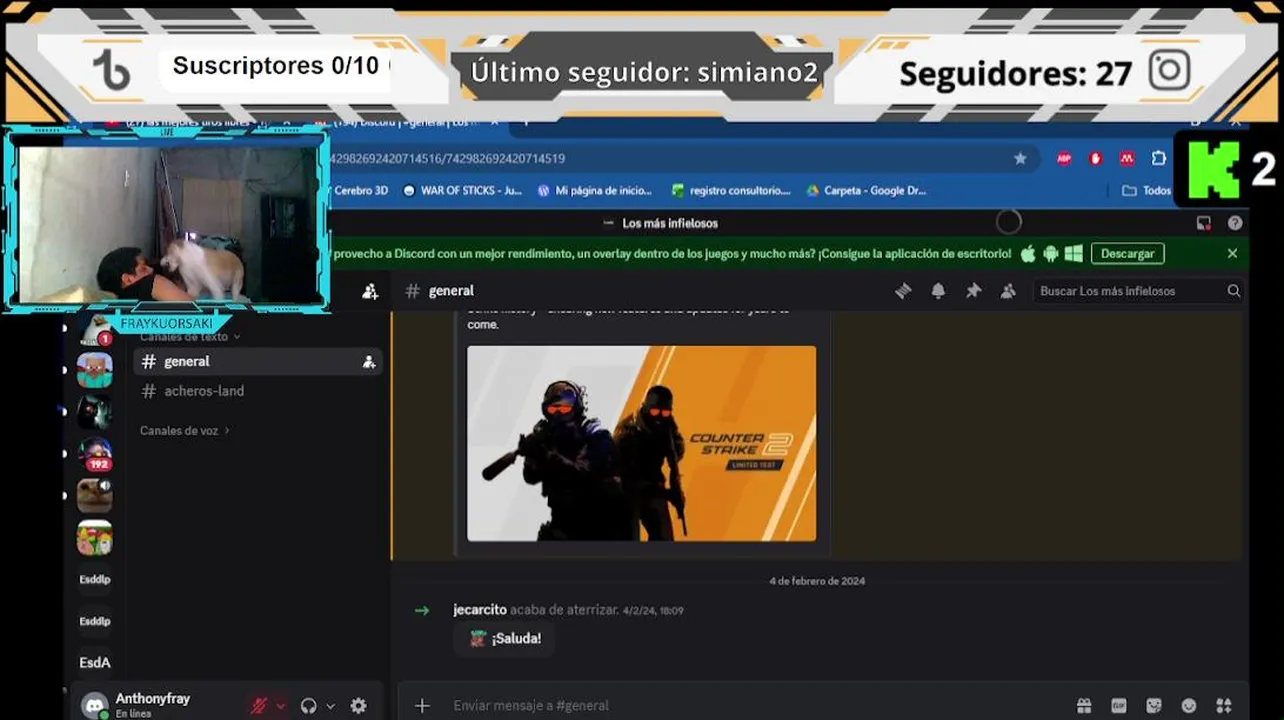Click the ¡Saluda! wave button
The height and width of the screenshot is (720, 1284).
tap(505, 638)
